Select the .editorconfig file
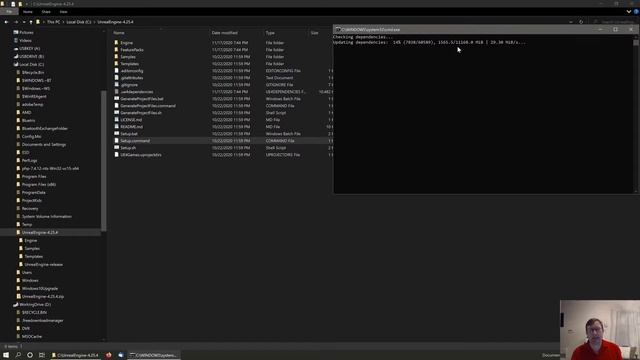640x360 pixels. (131, 71)
